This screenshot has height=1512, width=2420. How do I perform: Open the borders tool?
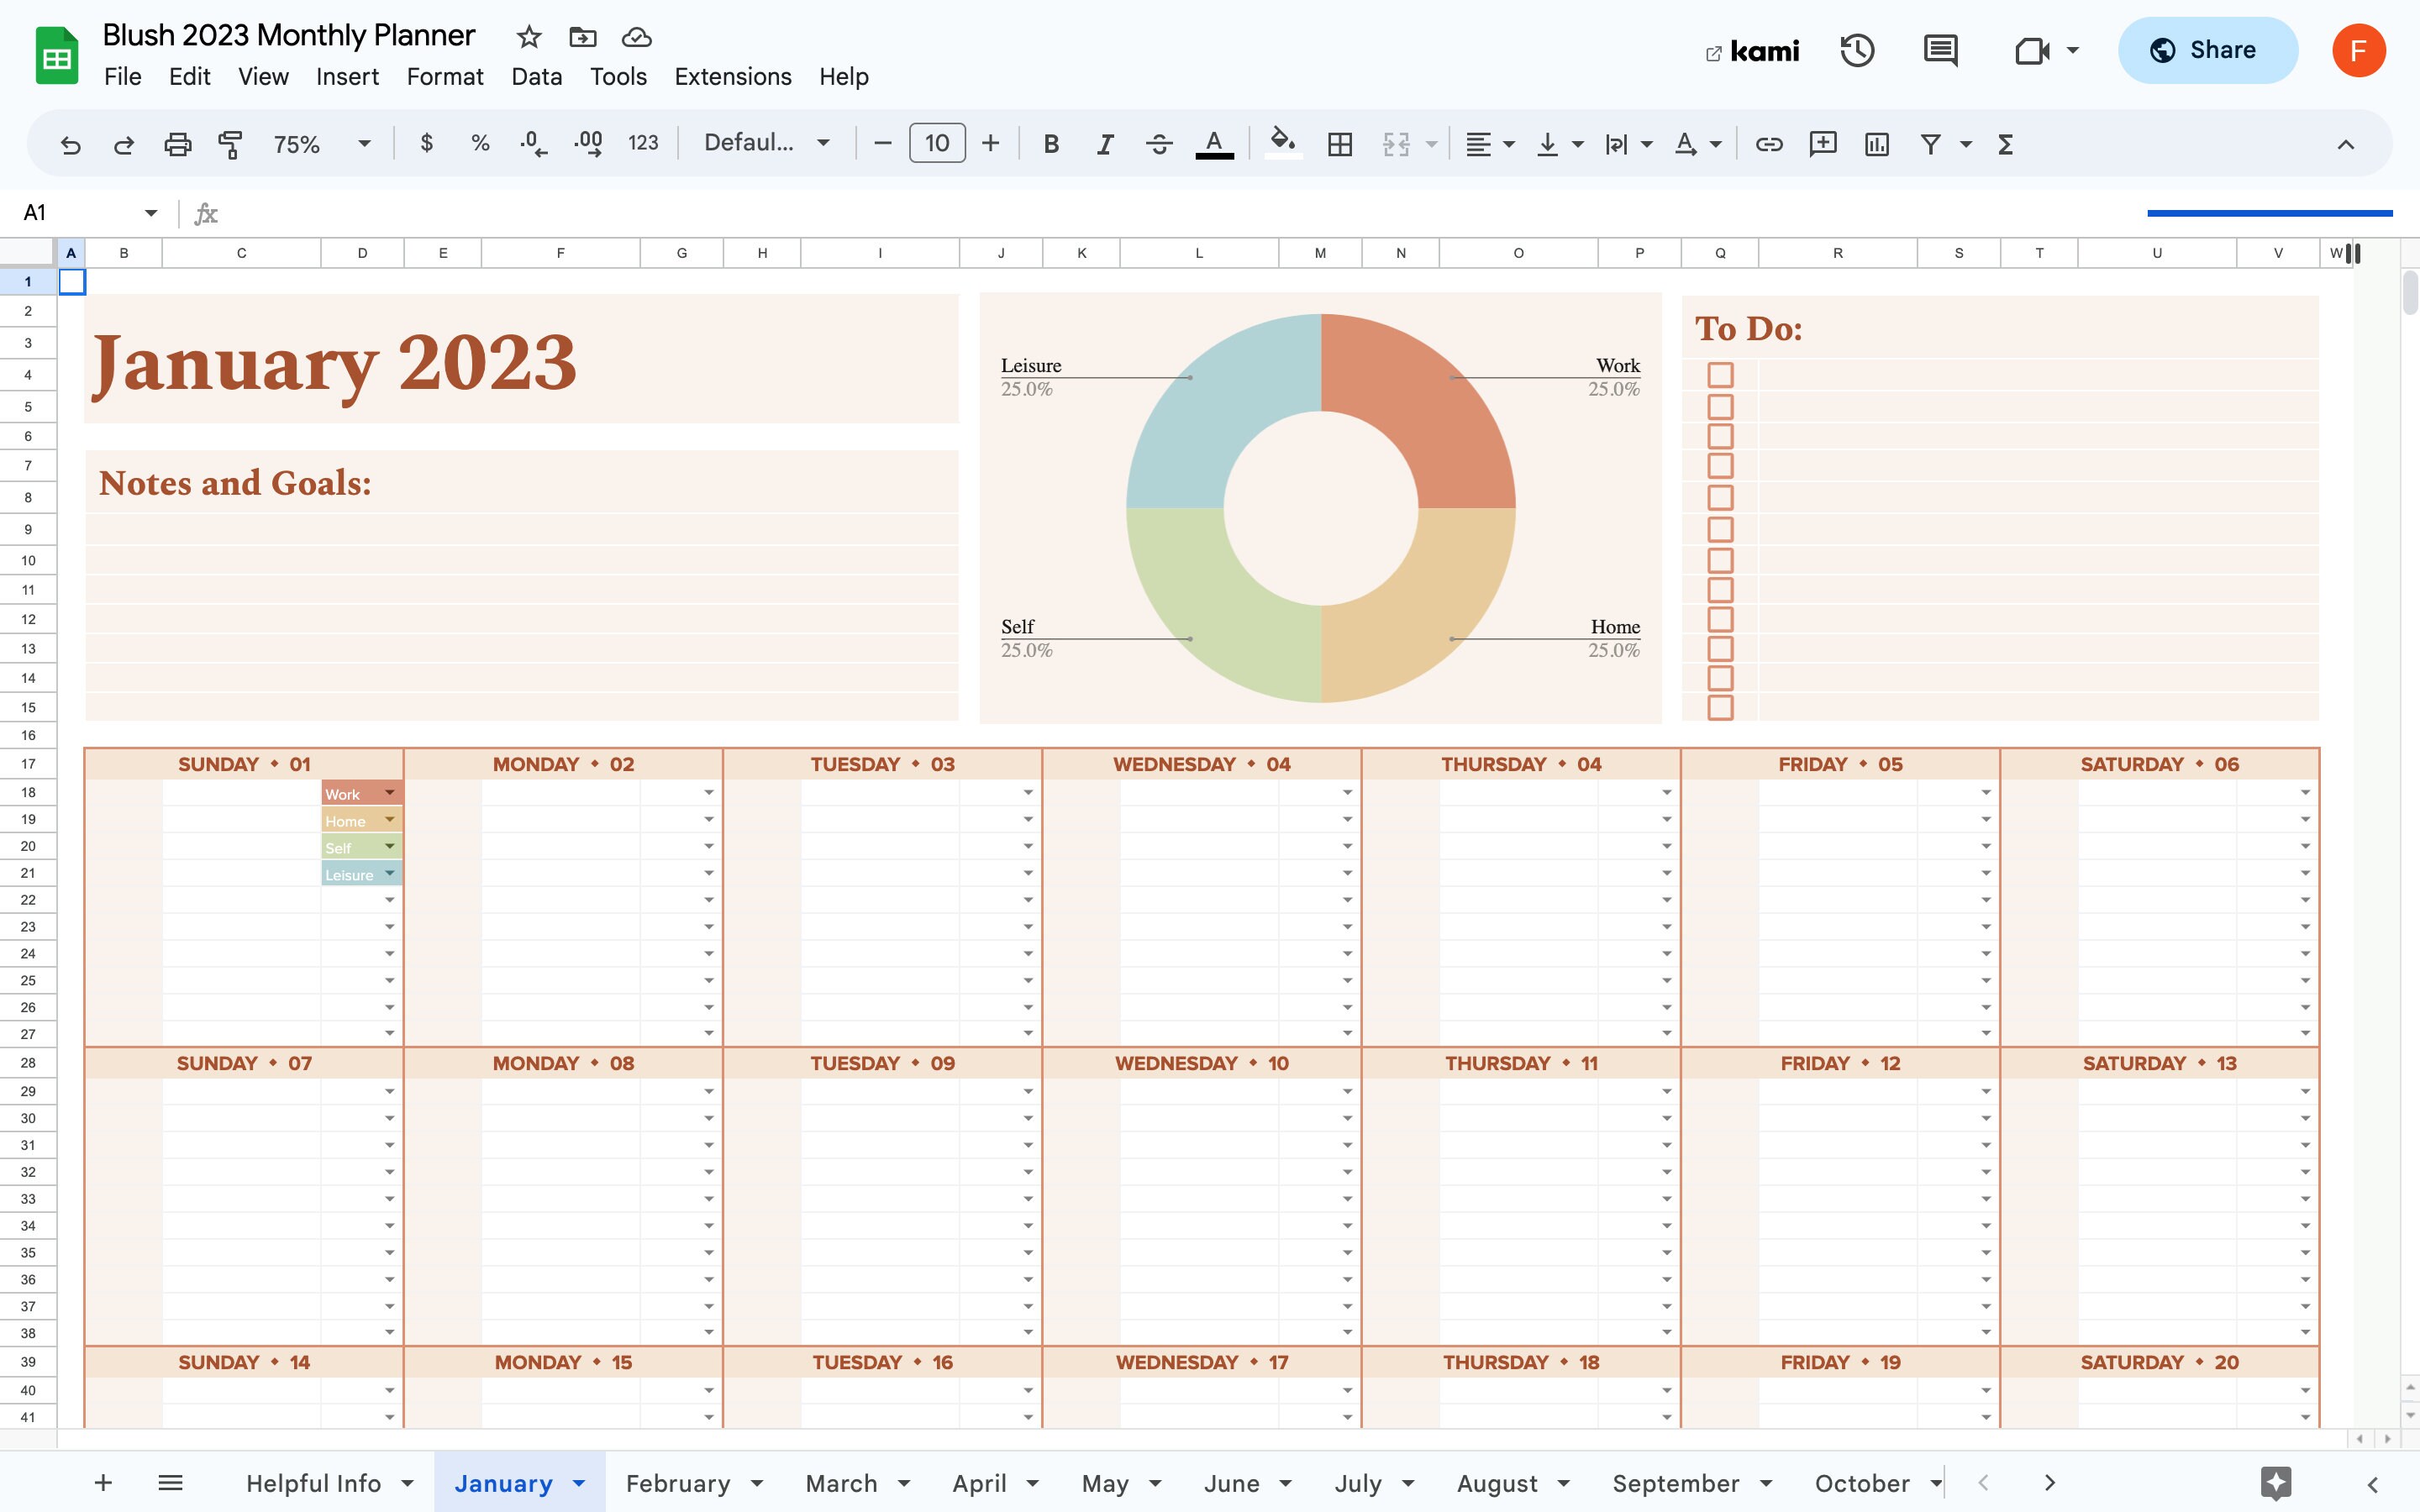(x=1339, y=144)
